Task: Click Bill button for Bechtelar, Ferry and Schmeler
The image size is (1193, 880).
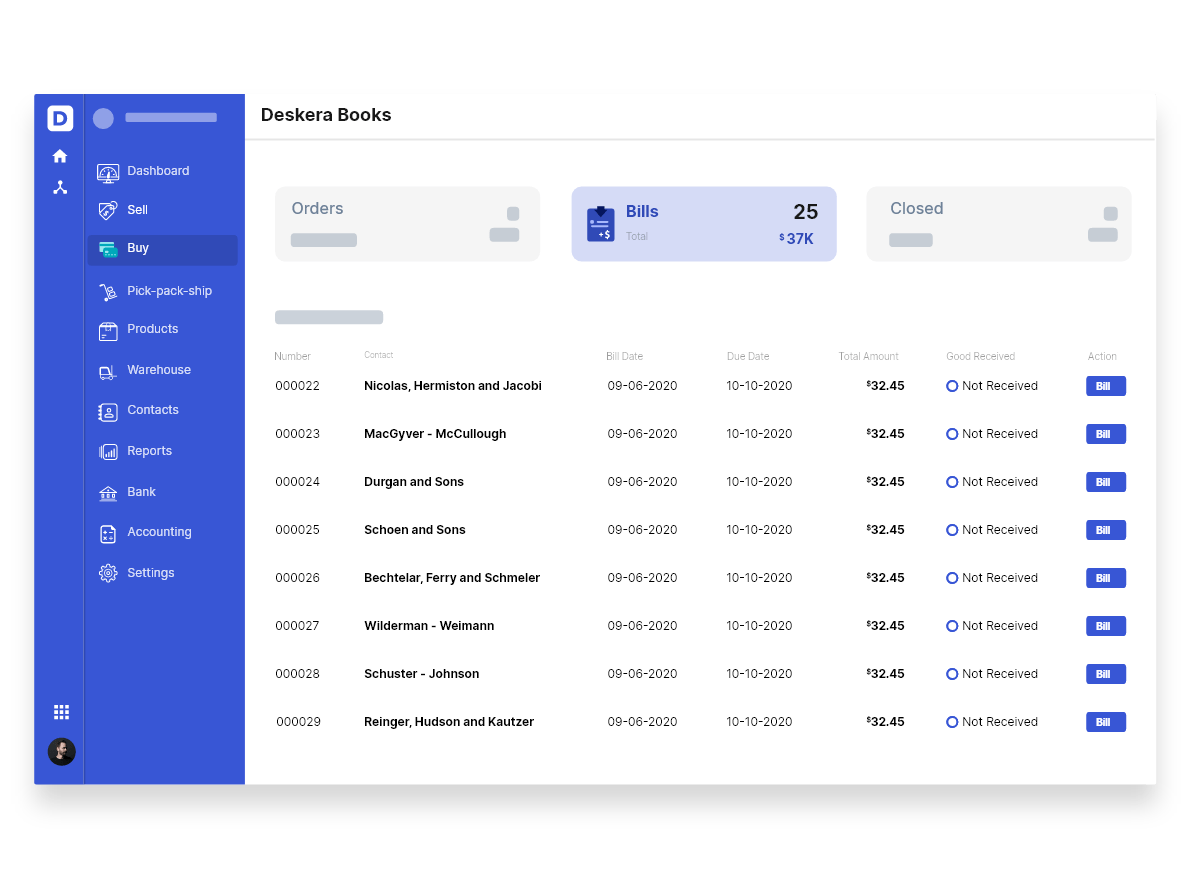Action: pos(1106,577)
